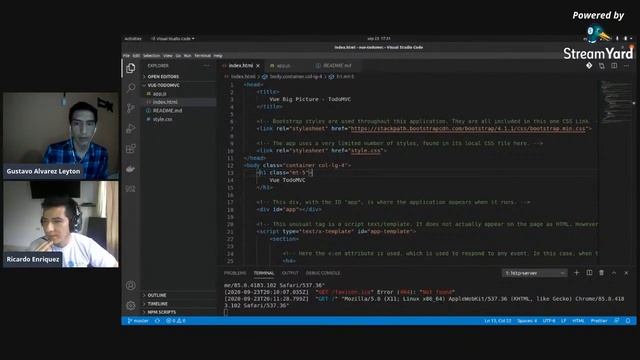Switch to the Problems panel tab
This screenshot has width=640, height=360.
click(x=235, y=273)
